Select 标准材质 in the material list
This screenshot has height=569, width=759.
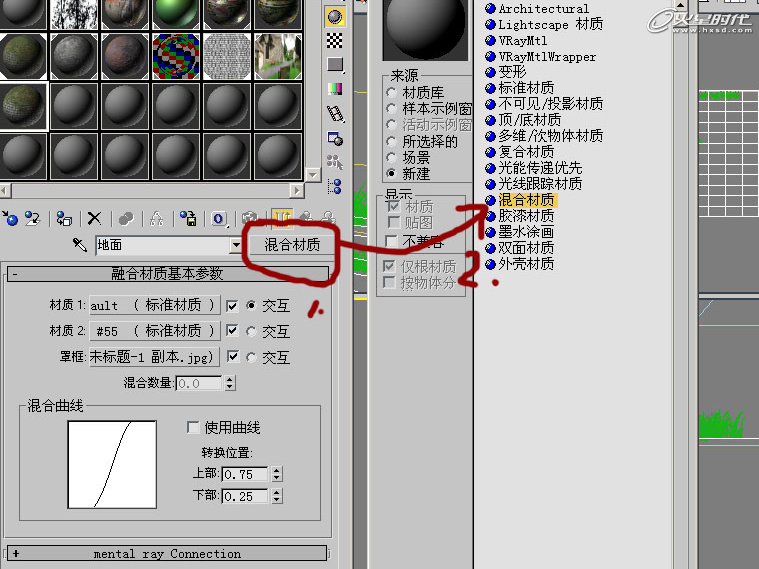526,88
